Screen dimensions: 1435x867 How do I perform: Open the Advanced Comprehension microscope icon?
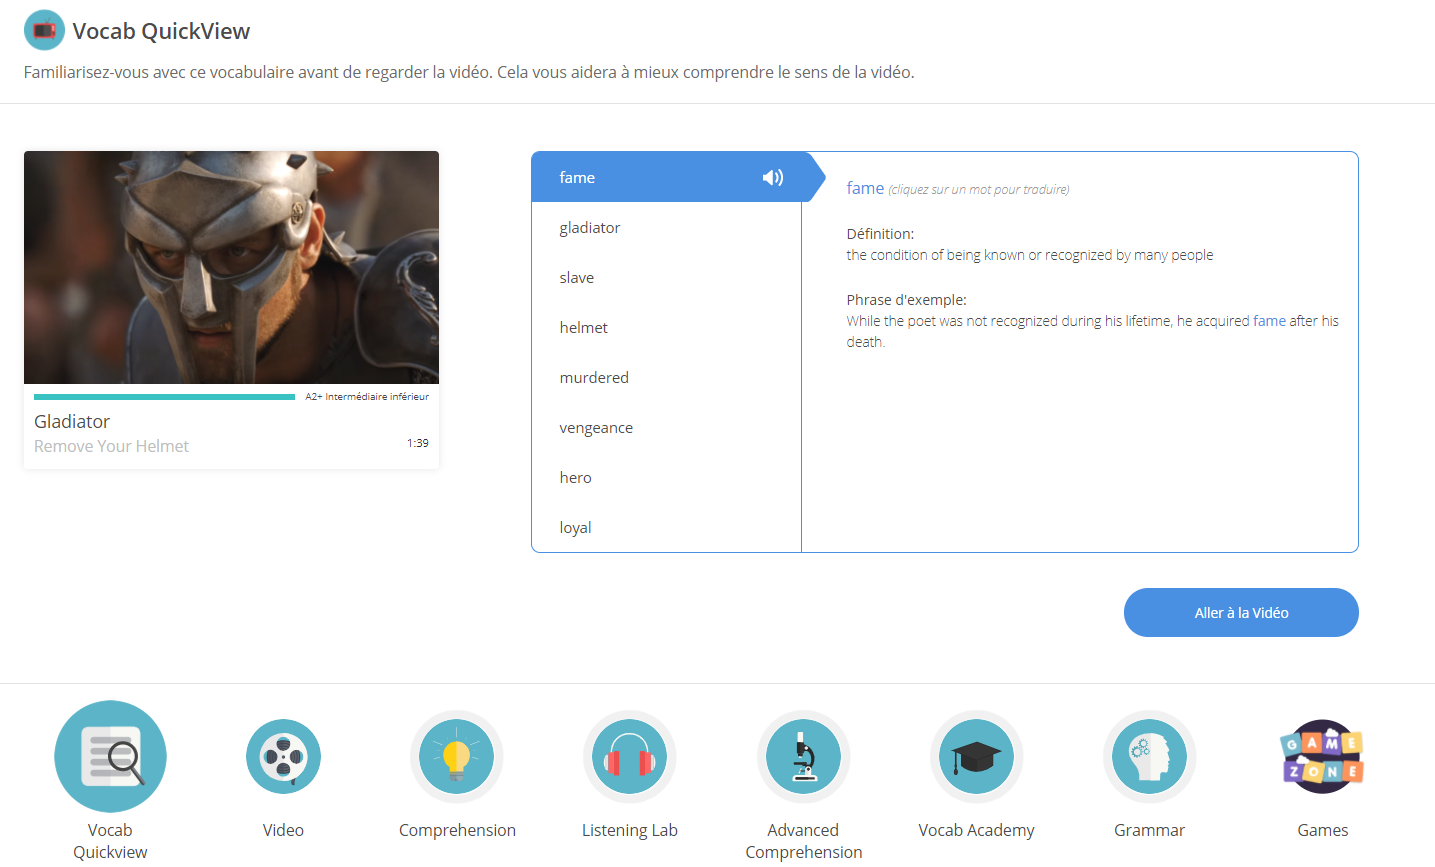[803, 757]
